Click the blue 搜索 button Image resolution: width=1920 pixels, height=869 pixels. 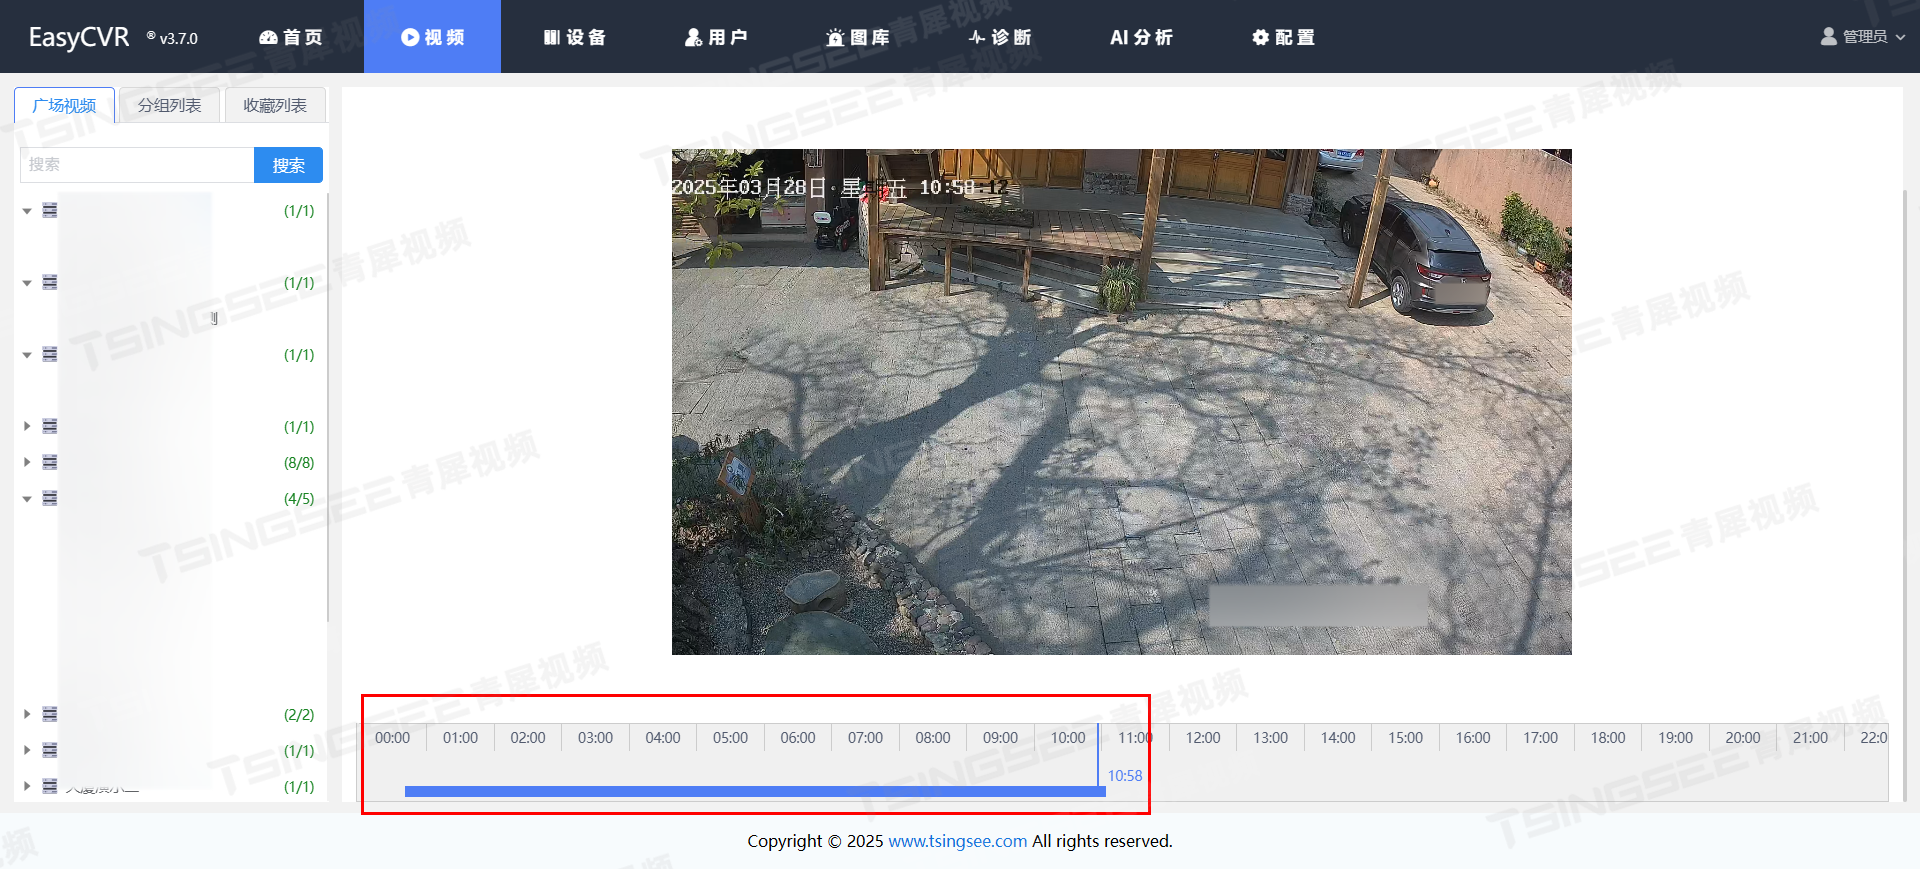(x=288, y=165)
